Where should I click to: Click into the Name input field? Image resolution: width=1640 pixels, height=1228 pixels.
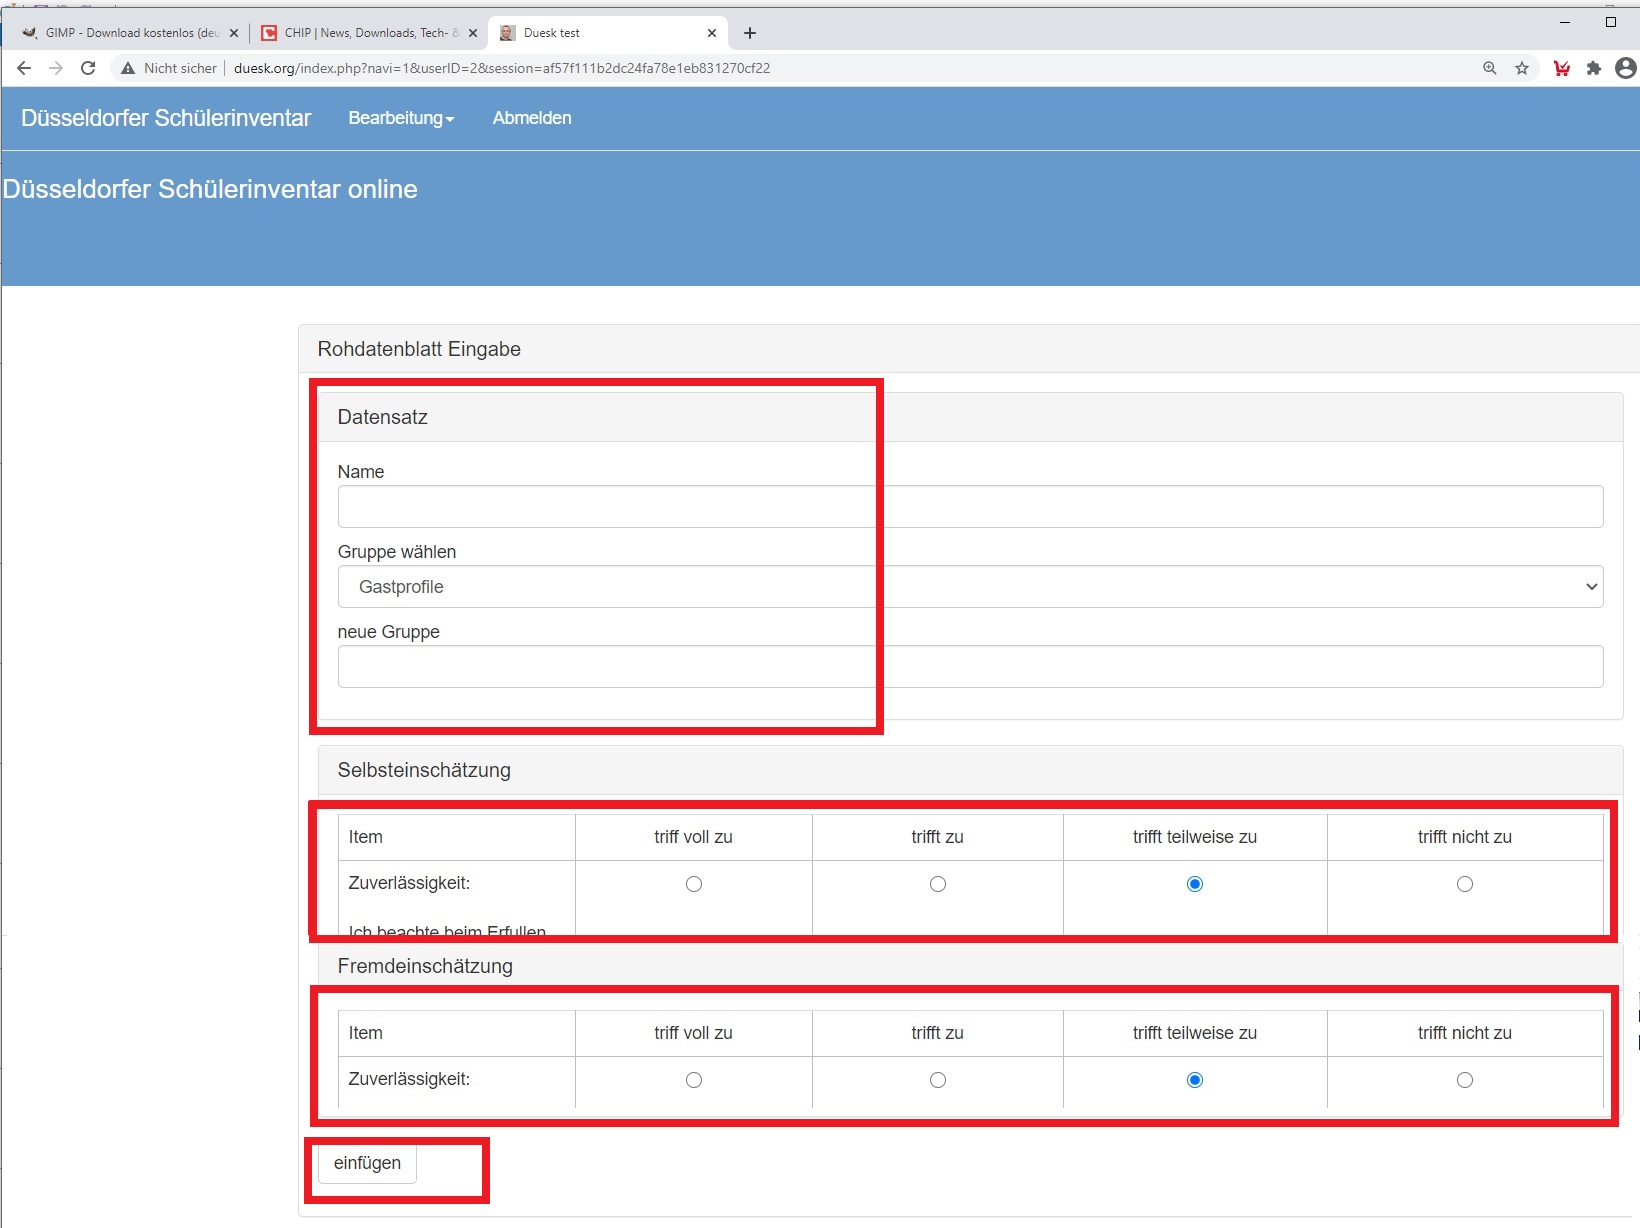click(x=969, y=507)
